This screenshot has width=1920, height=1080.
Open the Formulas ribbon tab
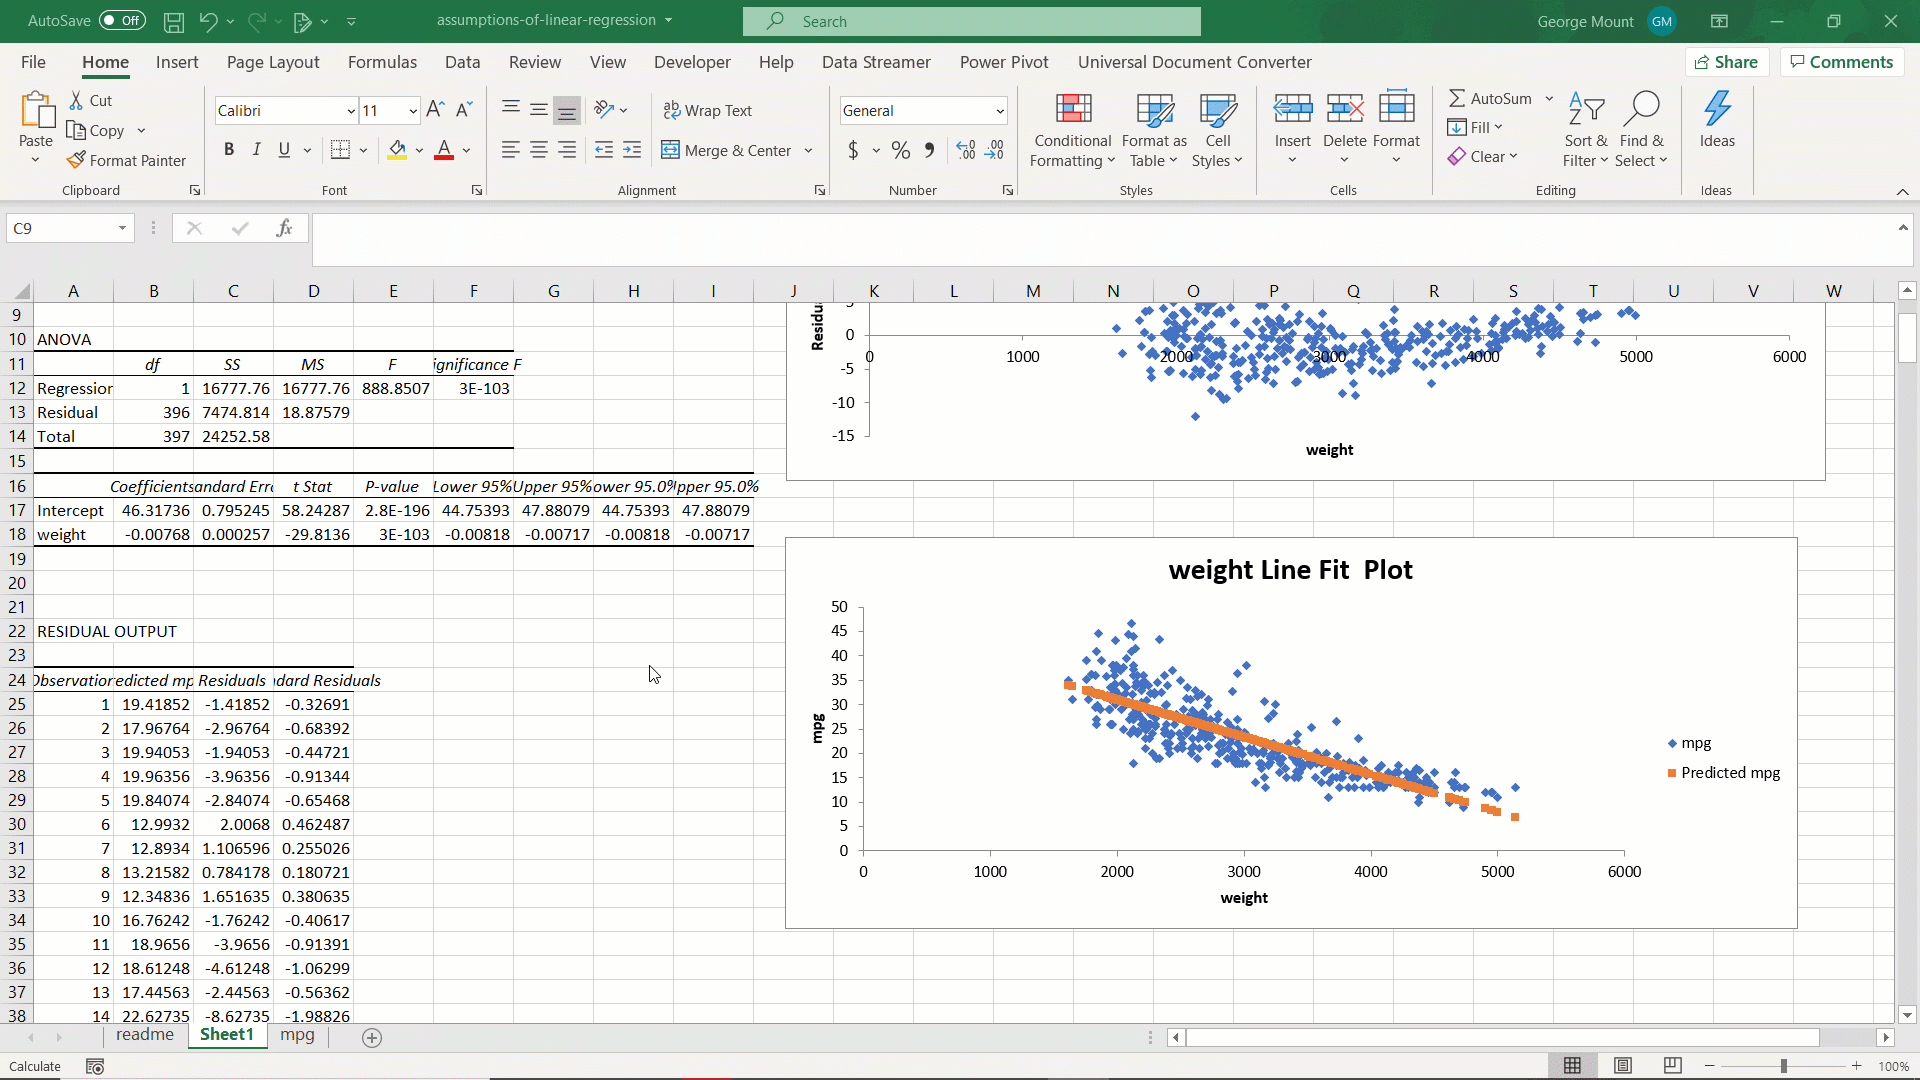tap(382, 62)
